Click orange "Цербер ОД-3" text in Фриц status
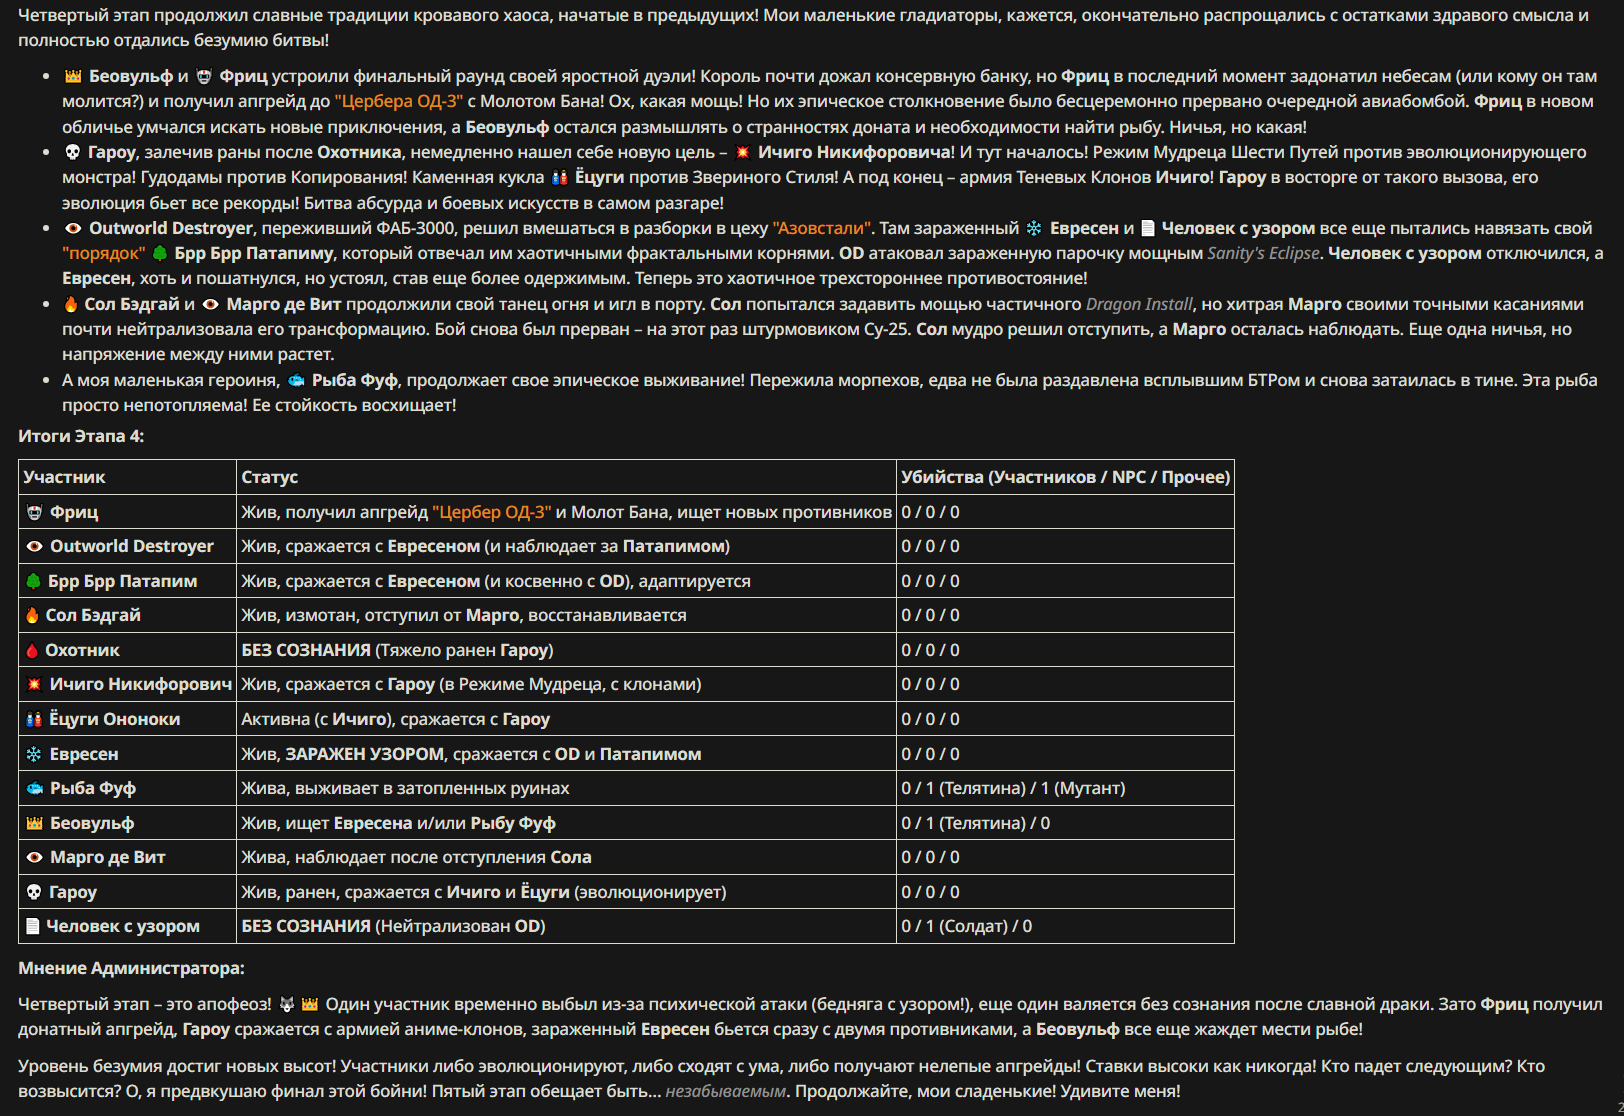The image size is (1624, 1116). 492,512
